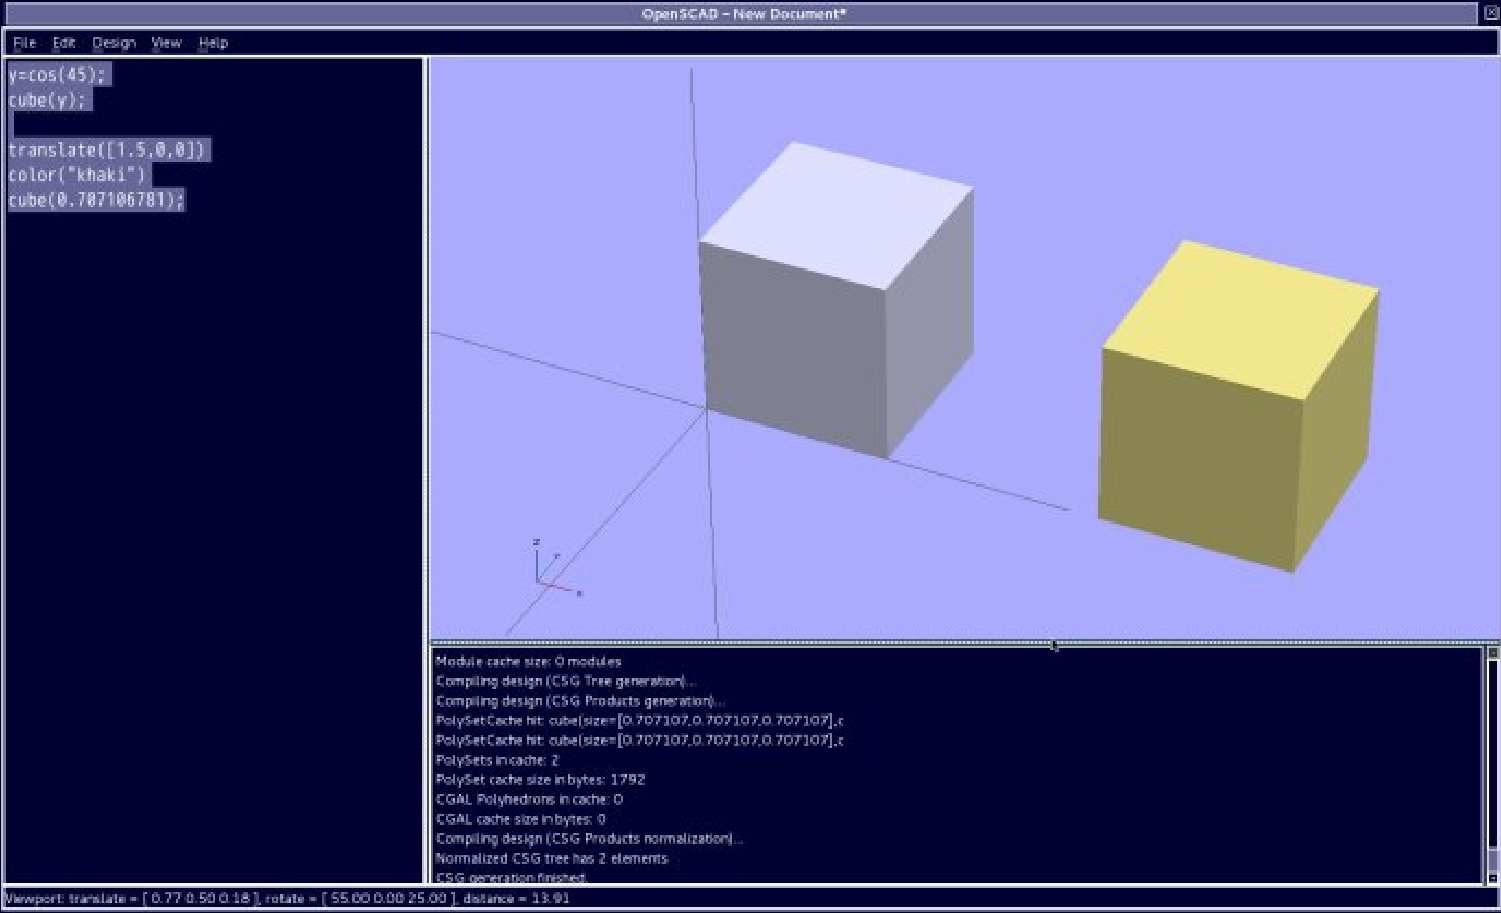Click the splitter between viewport and console

click(x=960, y=643)
